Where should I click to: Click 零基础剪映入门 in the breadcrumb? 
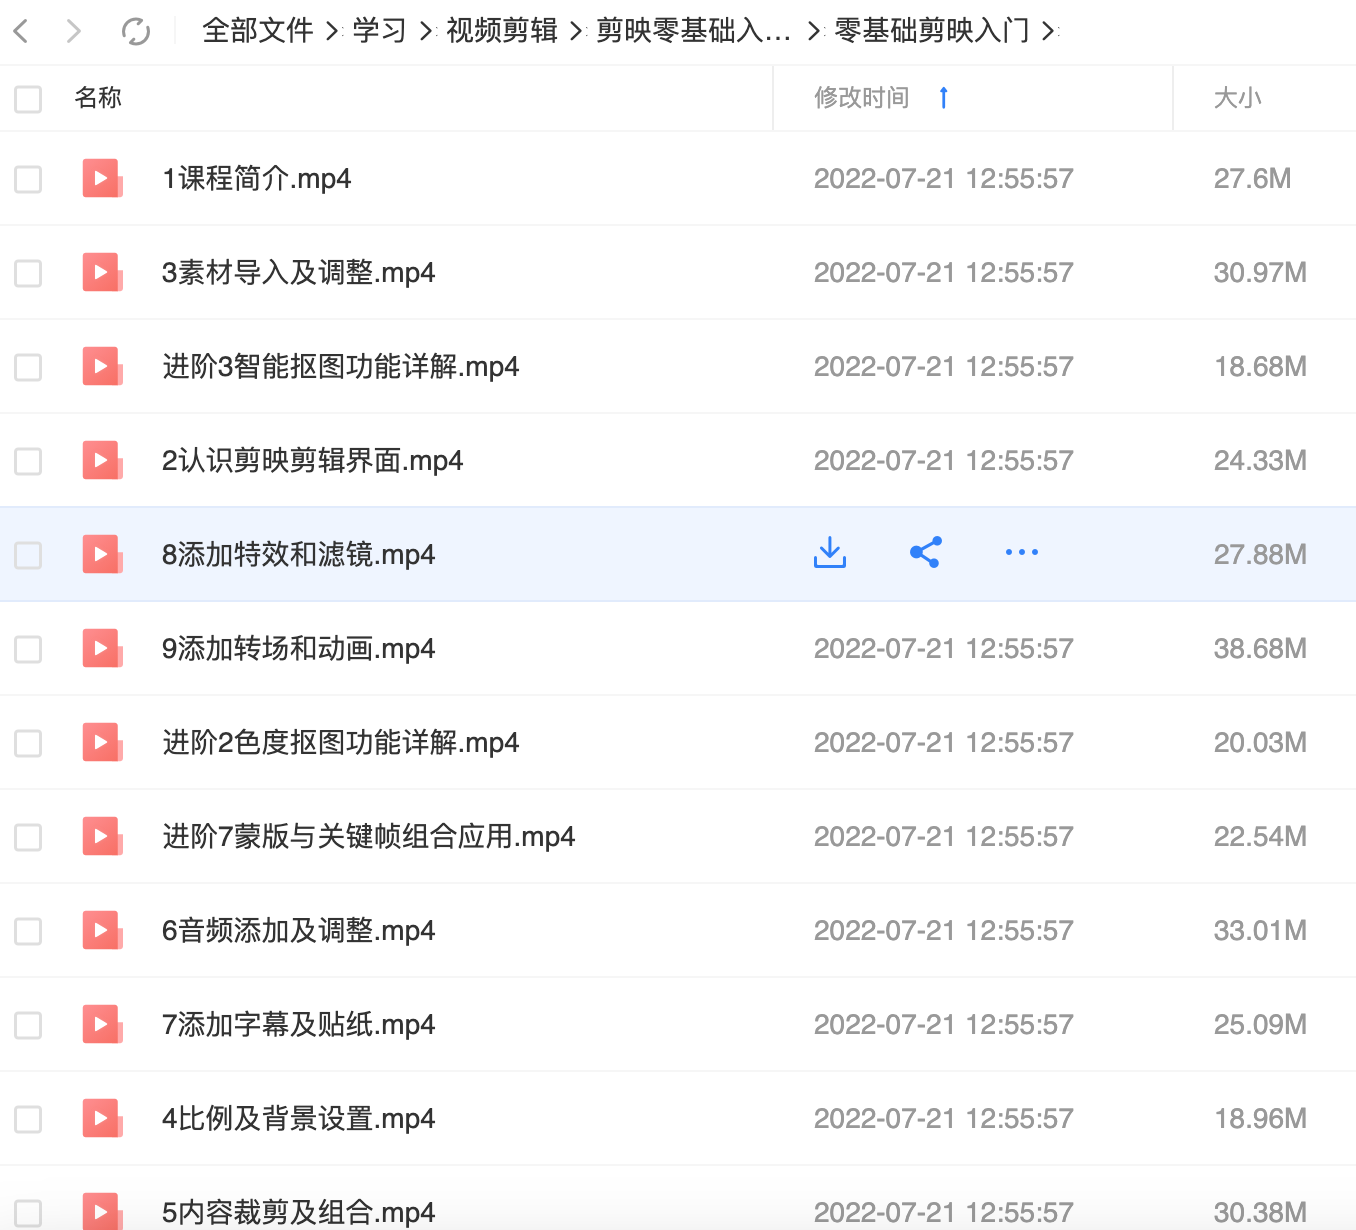click(932, 31)
